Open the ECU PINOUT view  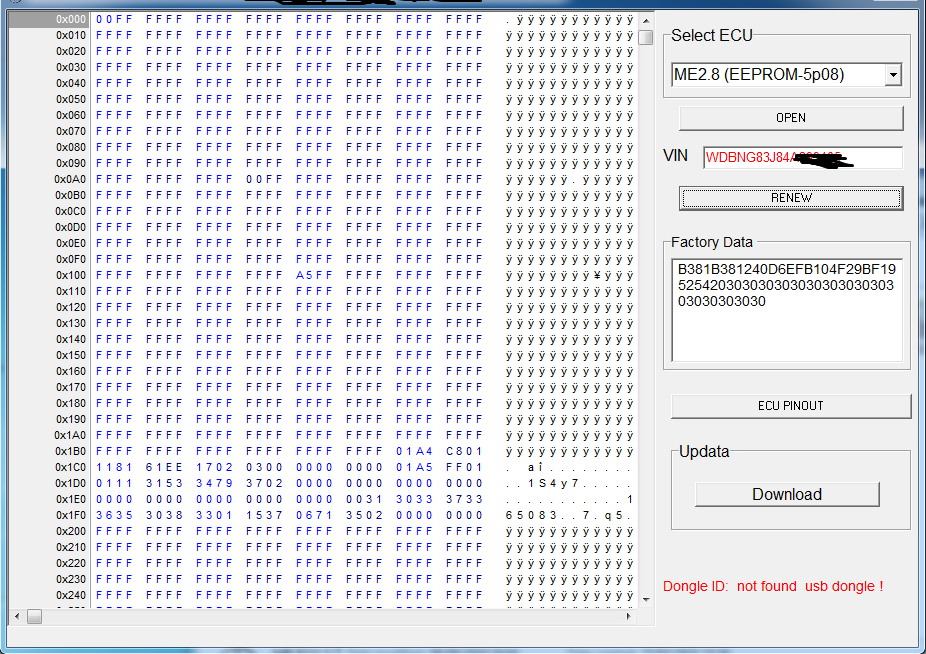click(790, 406)
